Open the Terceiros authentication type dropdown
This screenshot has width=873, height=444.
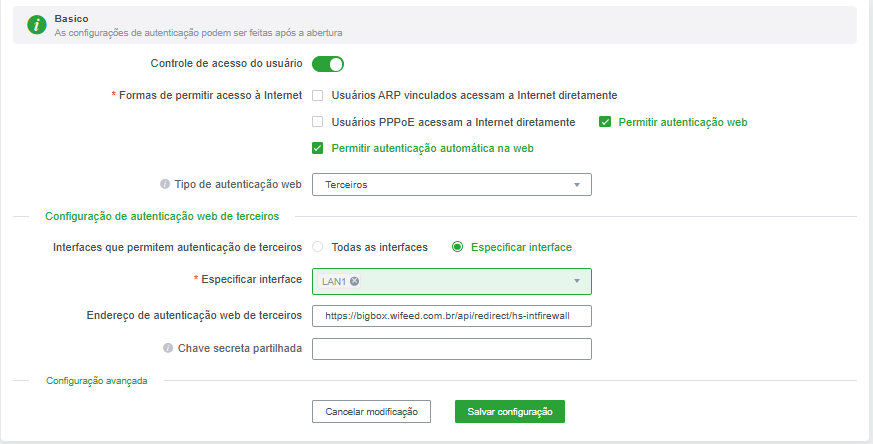452,185
